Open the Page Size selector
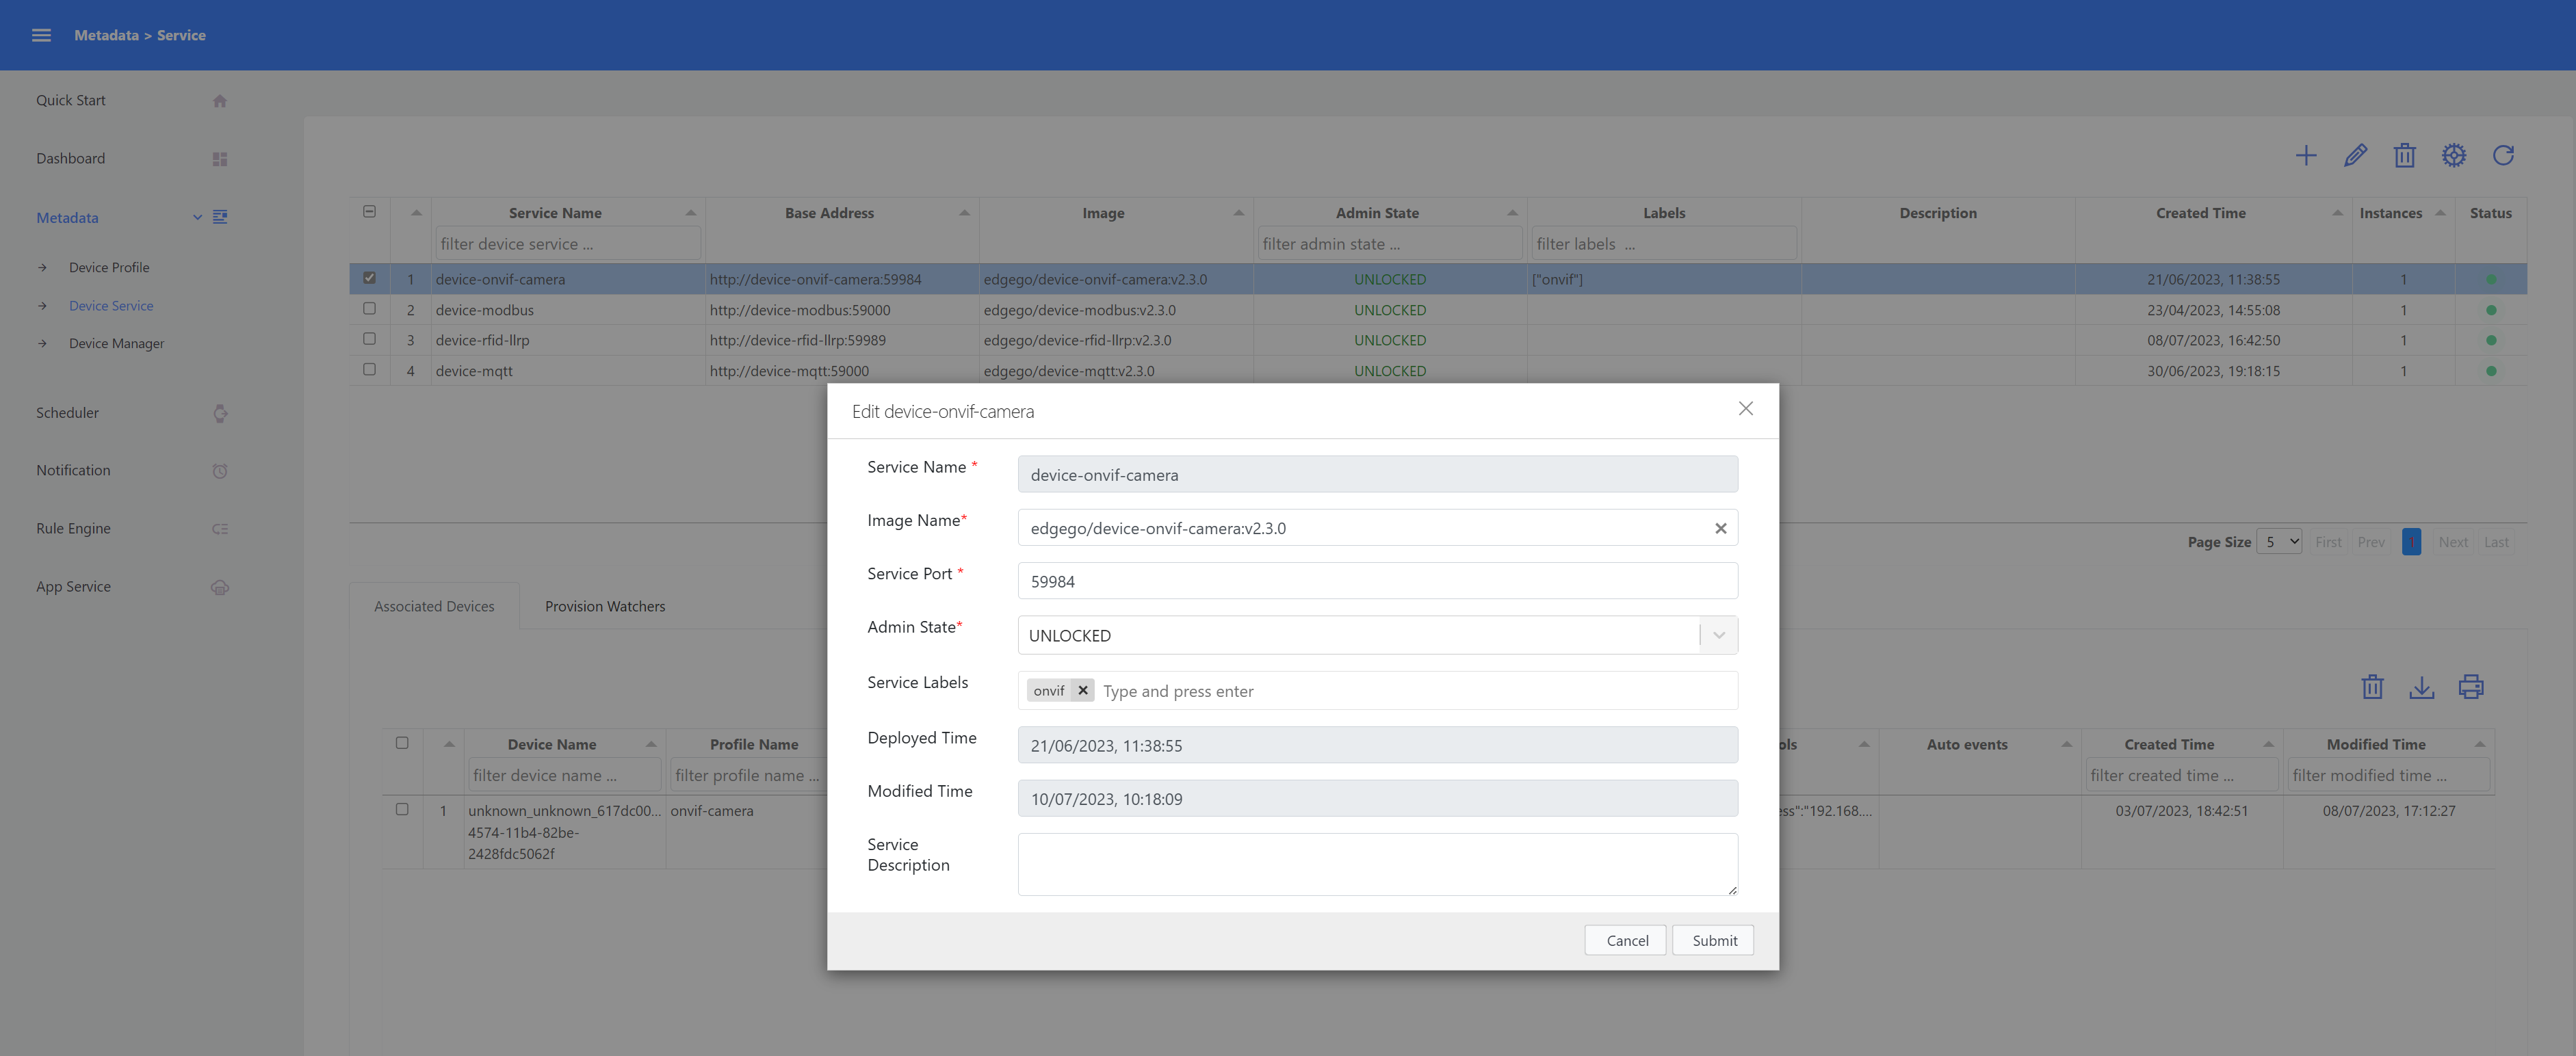 coord(2280,541)
